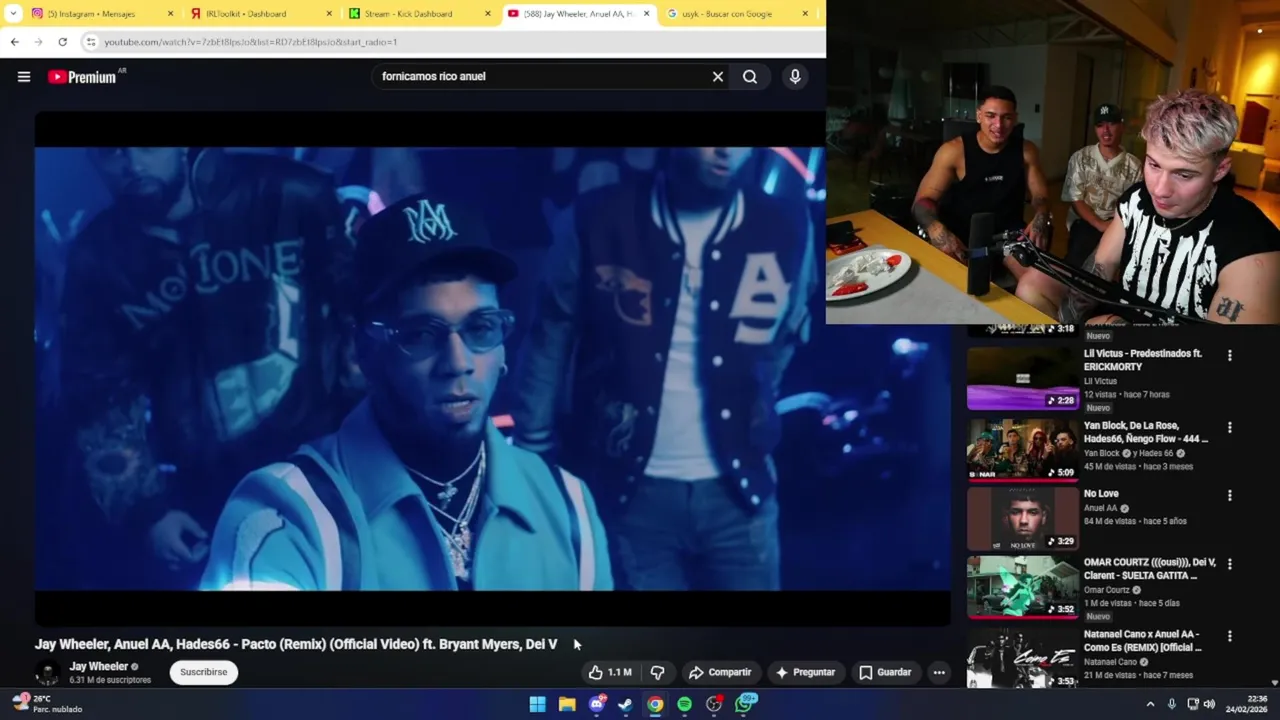
Task: Click the taskbar microphone tray icon
Action: [1171, 704]
